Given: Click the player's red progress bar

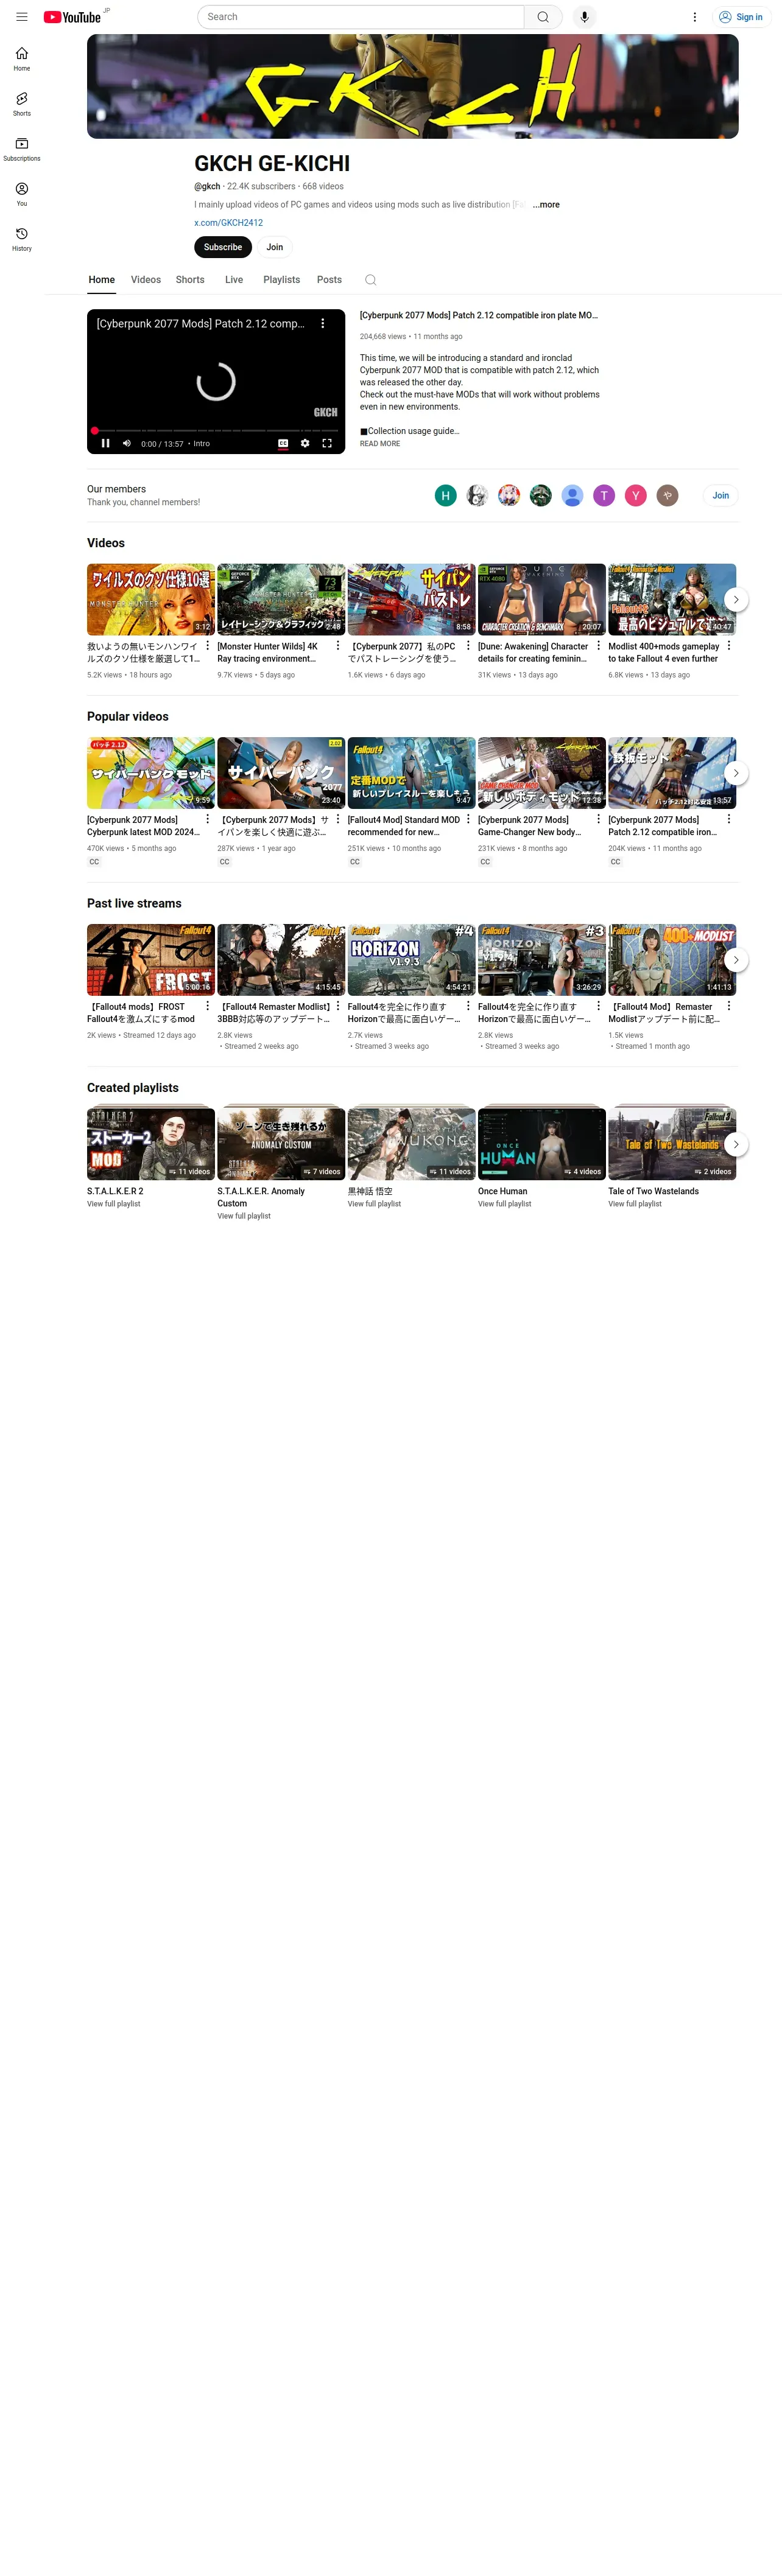Looking at the screenshot, I should click(216, 431).
